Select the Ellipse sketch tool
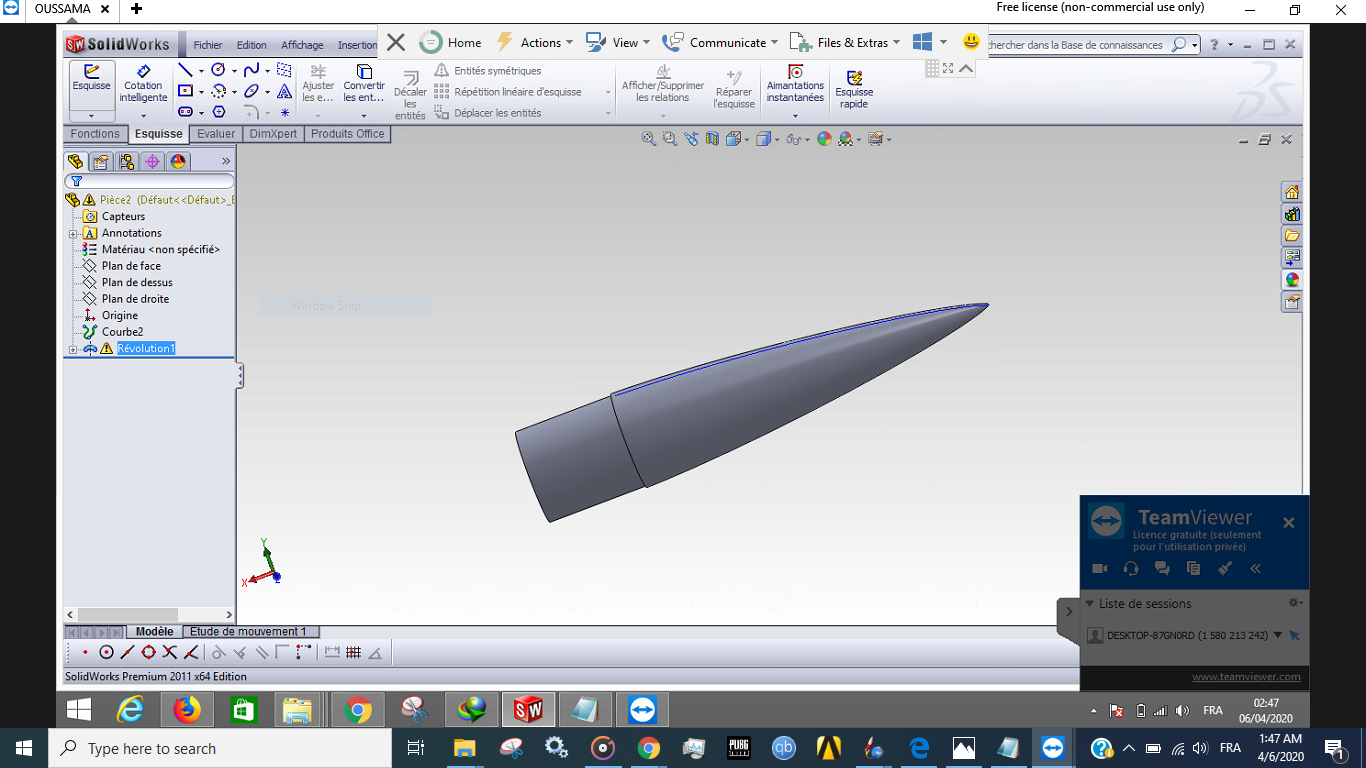The image size is (1366, 768). click(250, 92)
